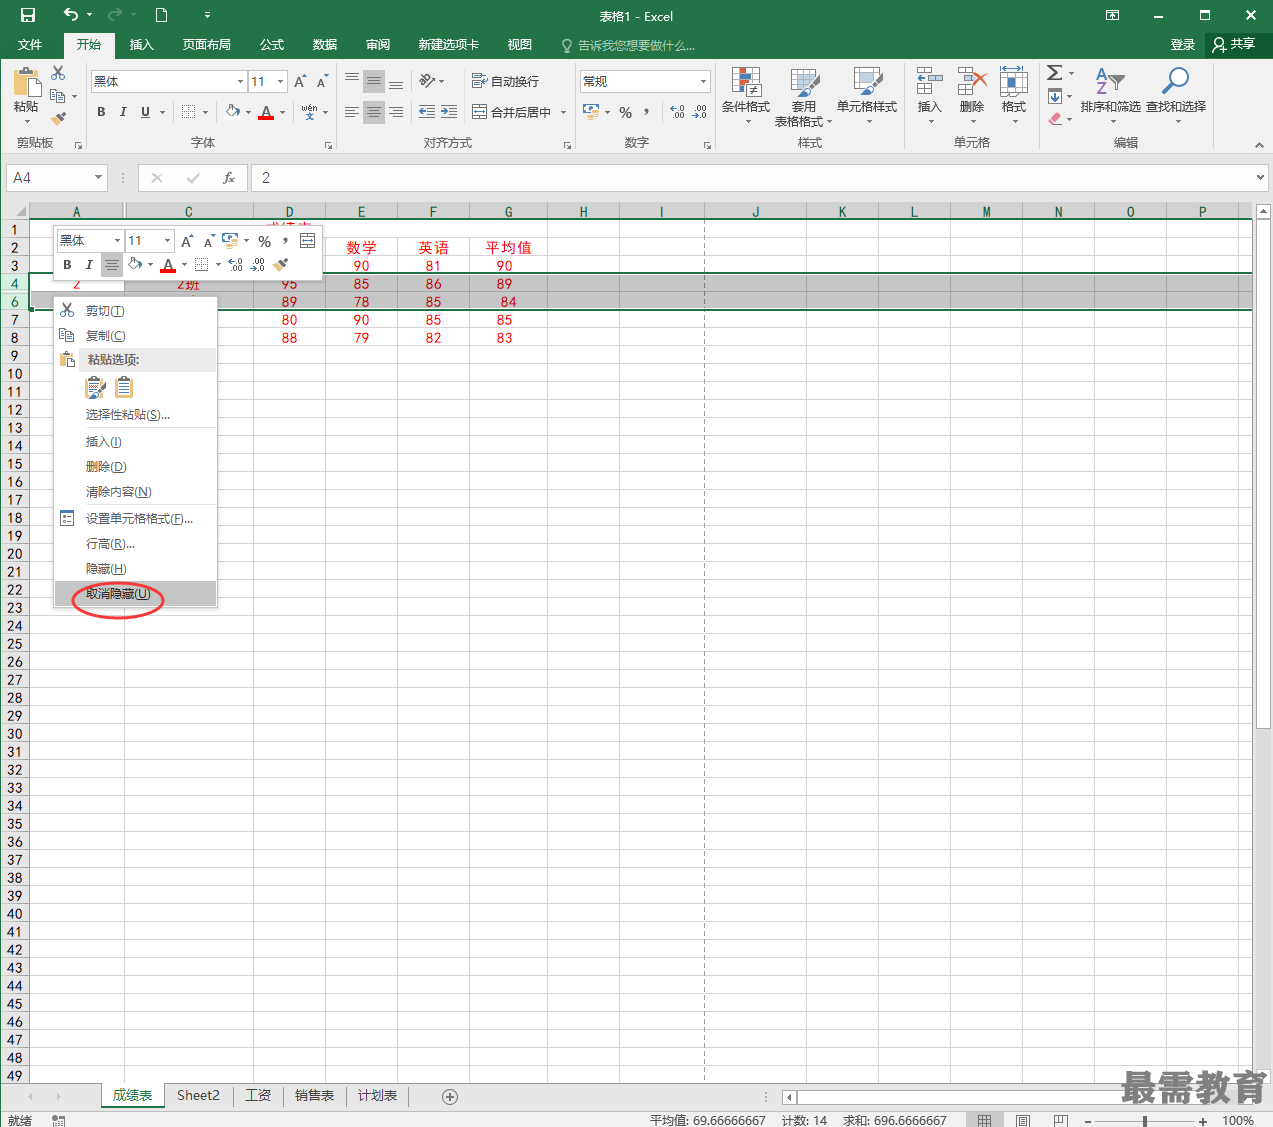Open the Name Box A4 dropdown arrow
1273x1127 pixels.
[x=98, y=178]
